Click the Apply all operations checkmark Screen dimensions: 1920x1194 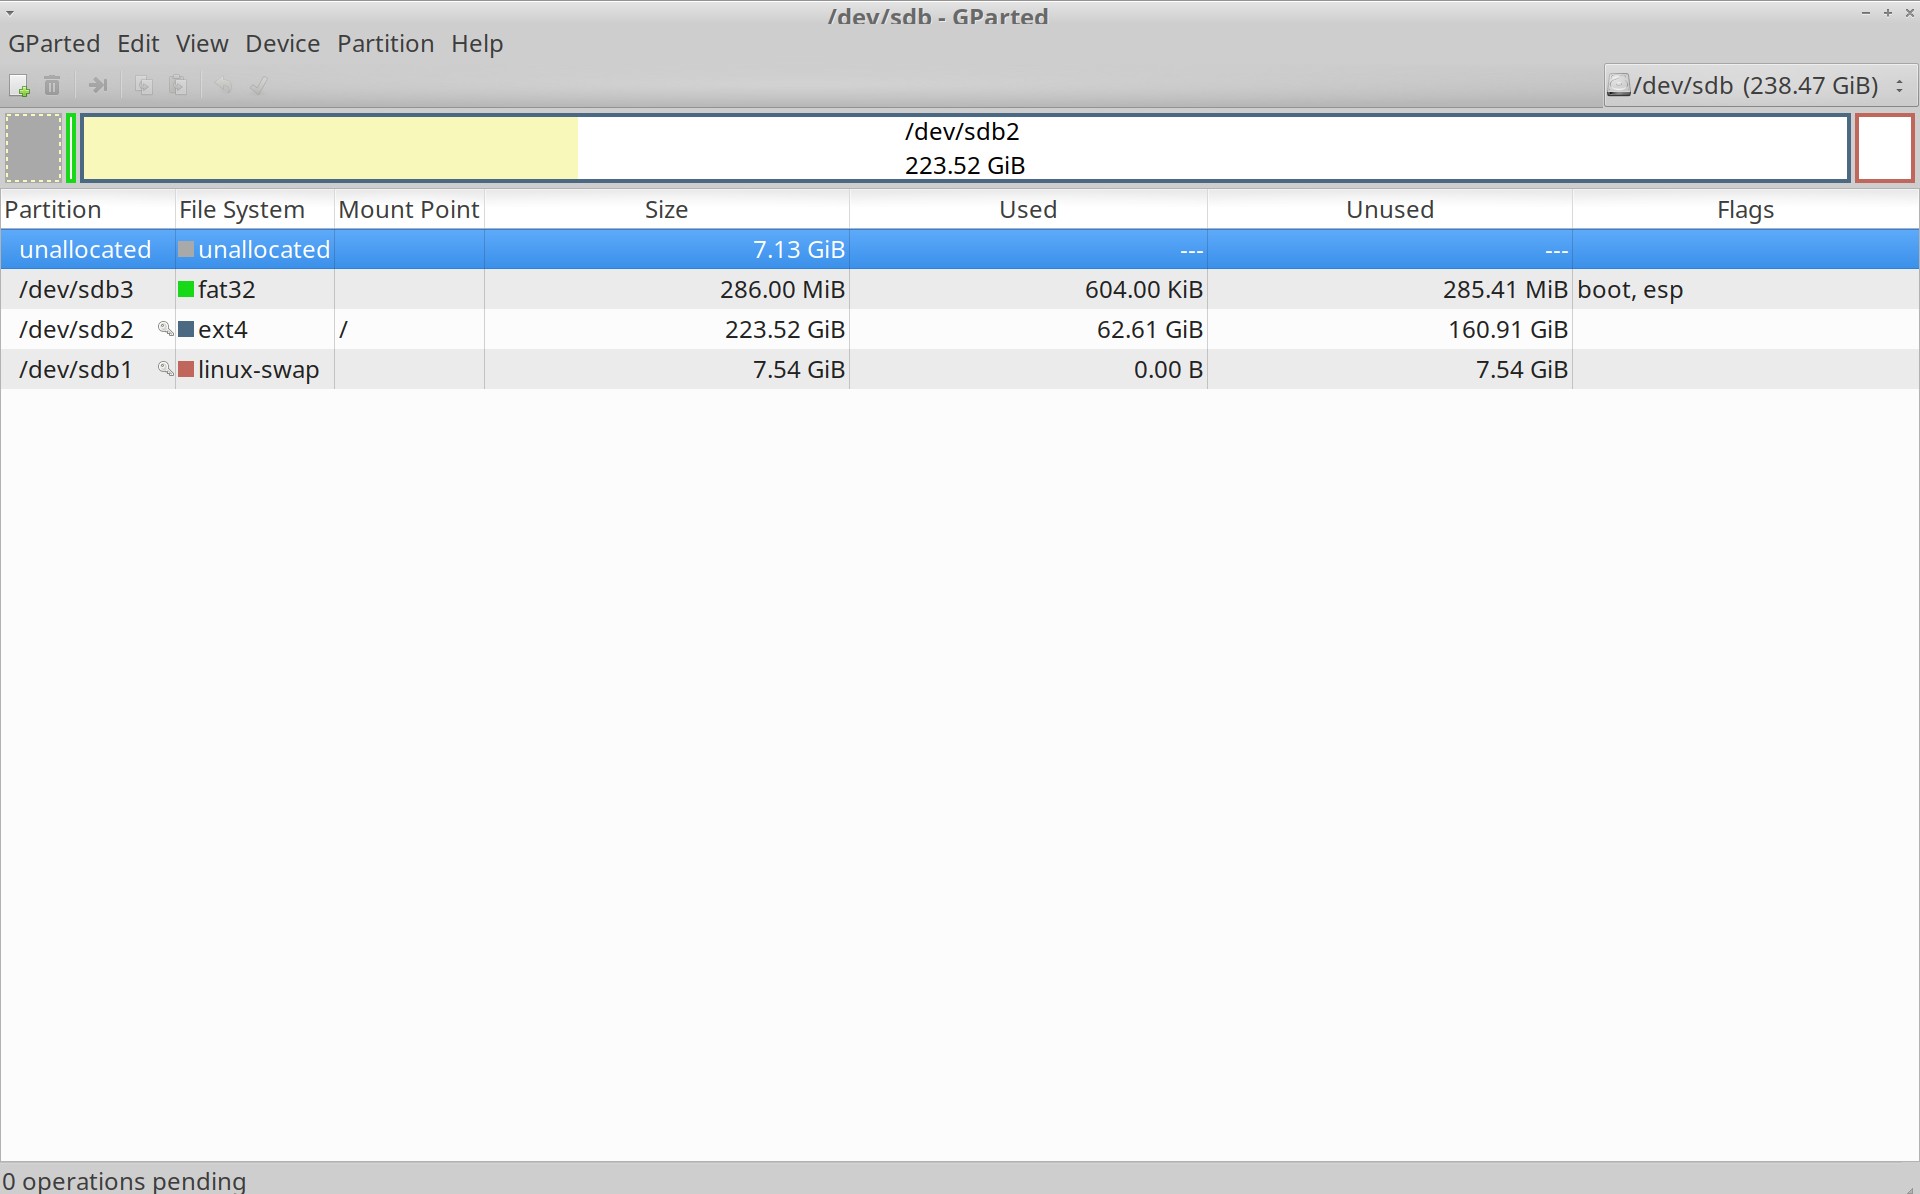[x=259, y=86]
